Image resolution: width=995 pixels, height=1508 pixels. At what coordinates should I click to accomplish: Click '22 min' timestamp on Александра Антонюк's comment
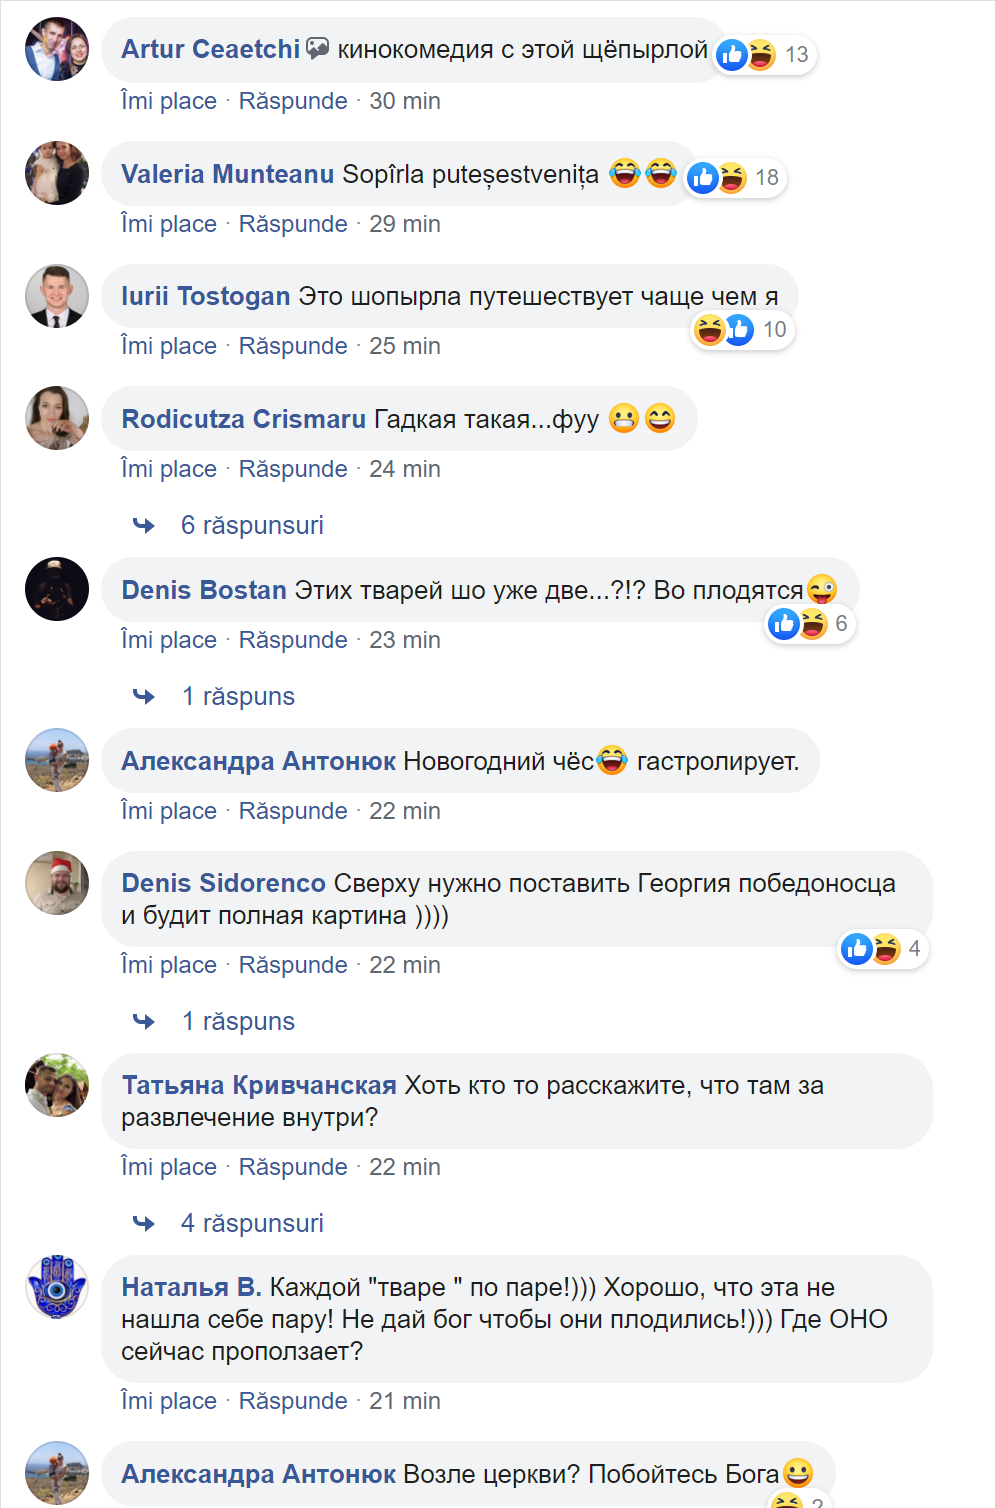point(404,811)
